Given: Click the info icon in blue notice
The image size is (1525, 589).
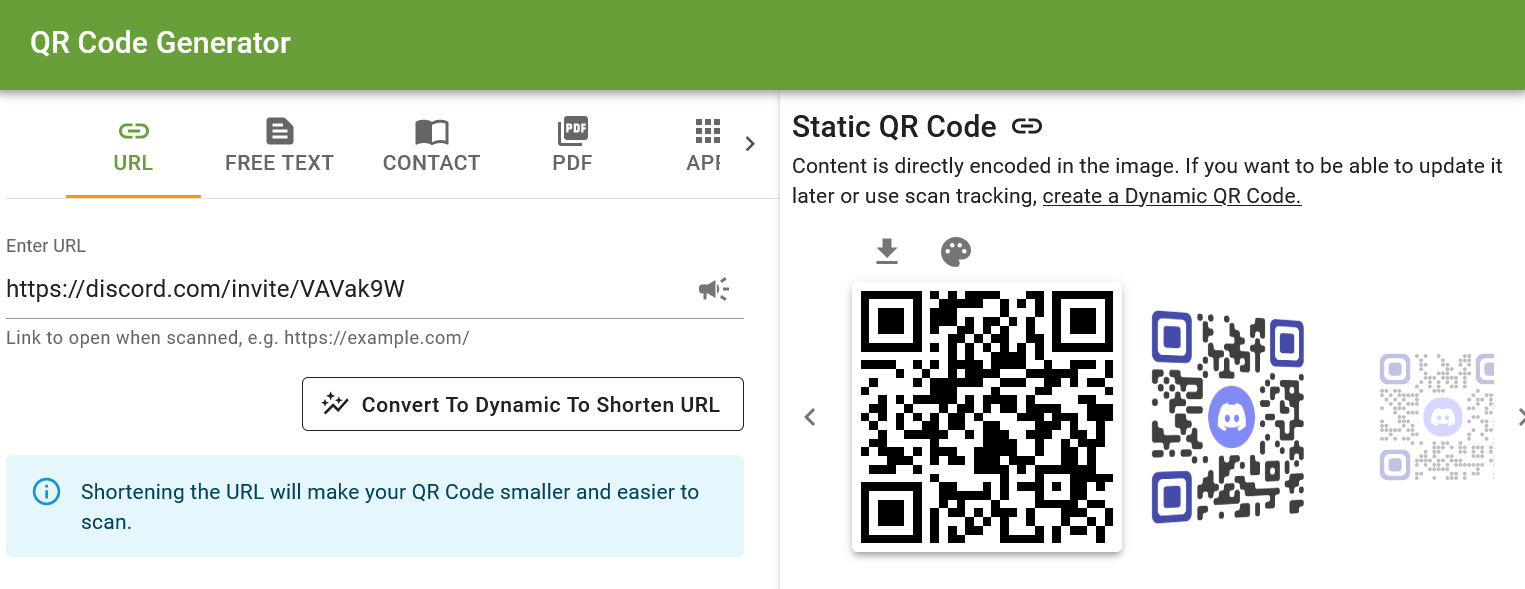Looking at the screenshot, I should click(x=46, y=492).
